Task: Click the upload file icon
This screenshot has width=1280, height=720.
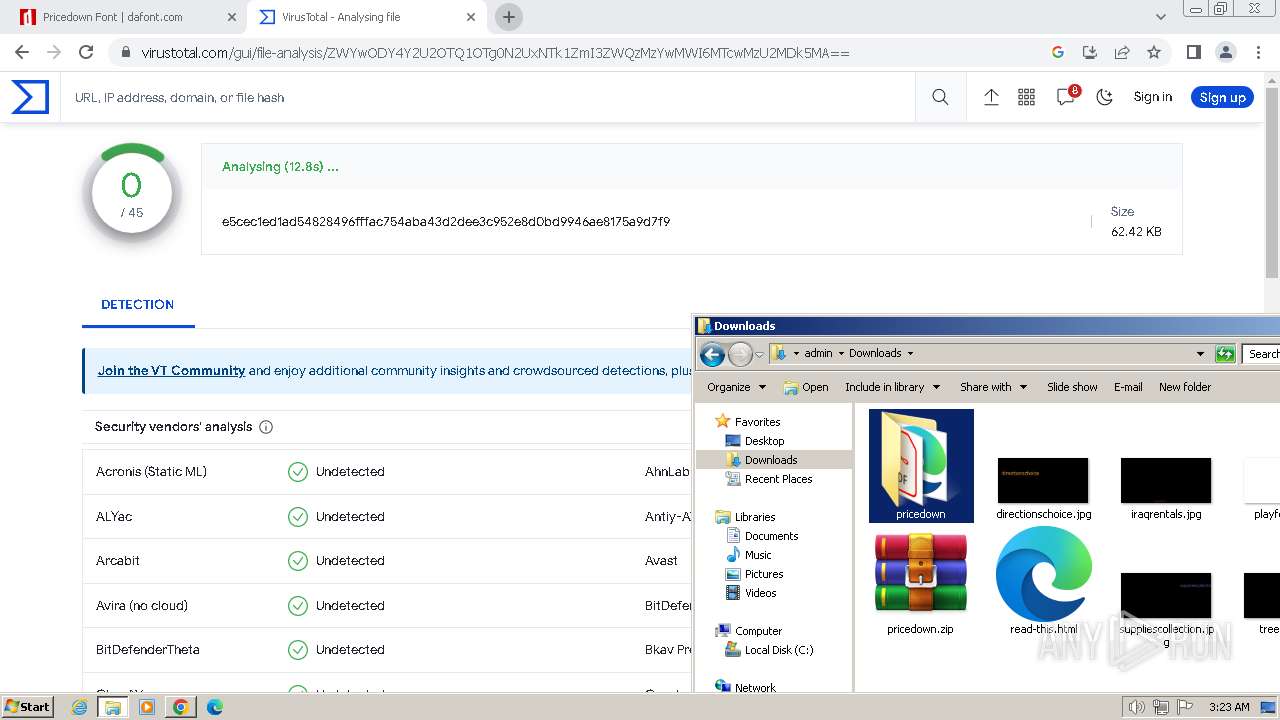Action: point(991,97)
